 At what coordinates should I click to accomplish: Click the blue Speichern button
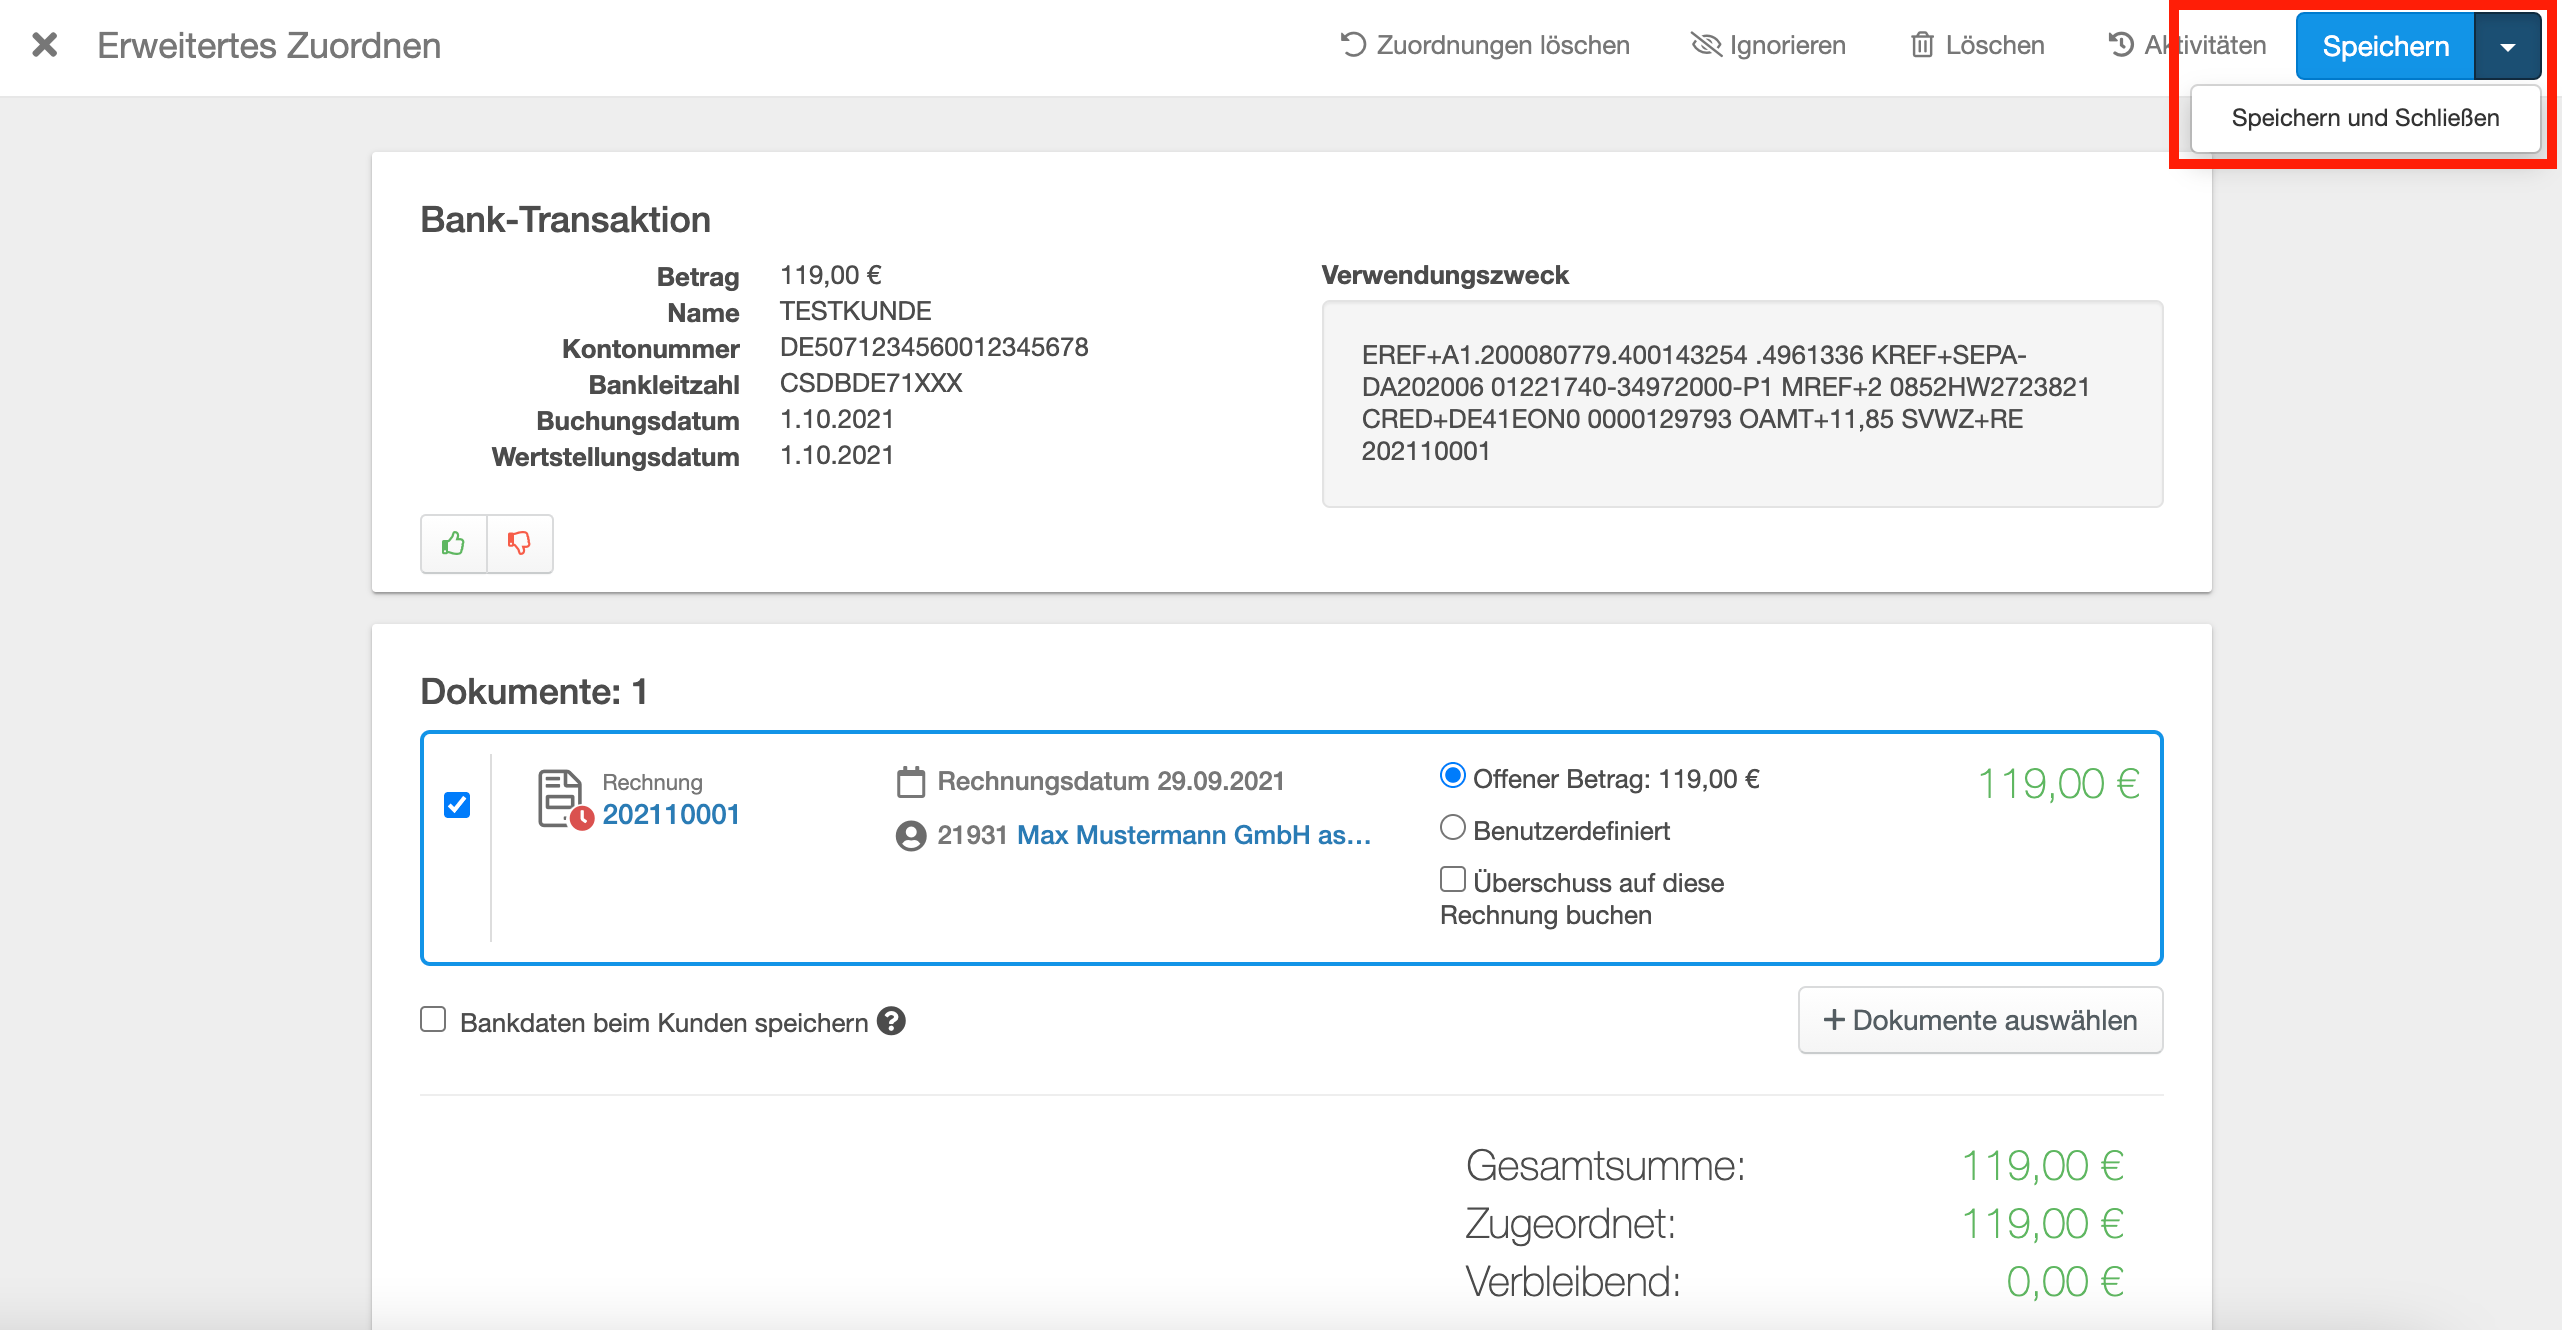tap(2385, 46)
